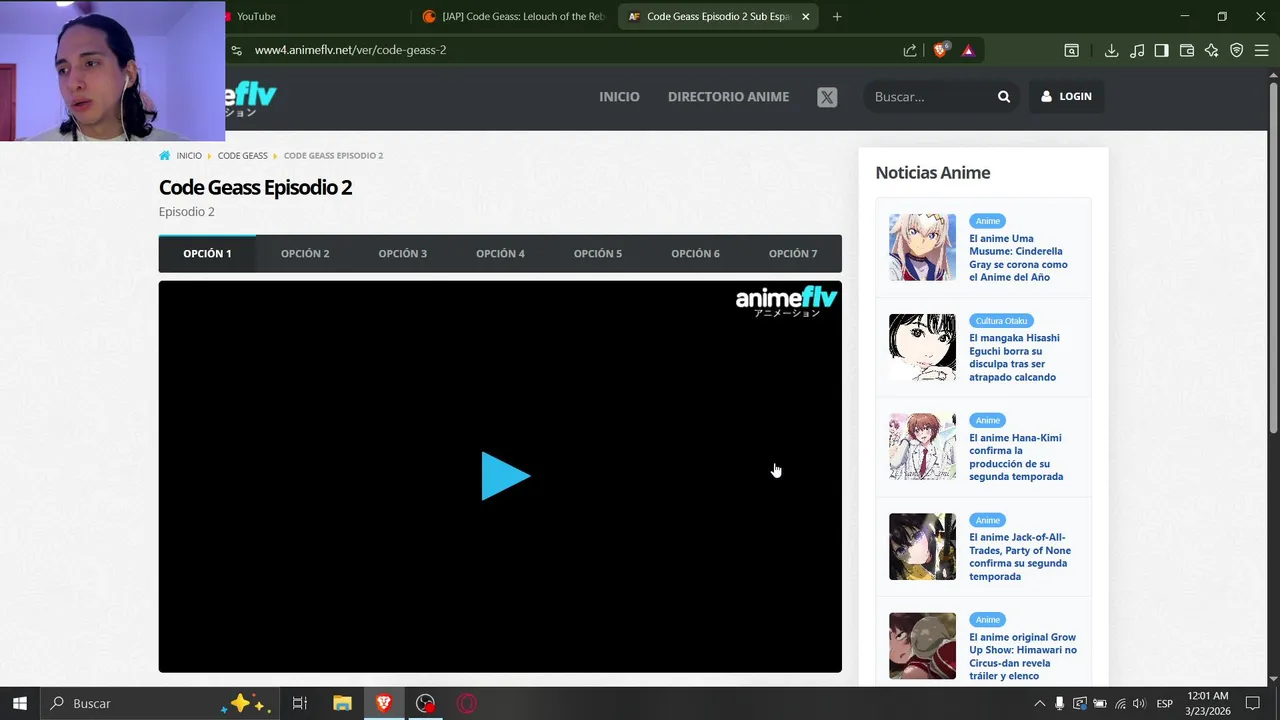Open the Windows Start menu
The height and width of the screenshot is (720, 1280).
coord(19,703)
